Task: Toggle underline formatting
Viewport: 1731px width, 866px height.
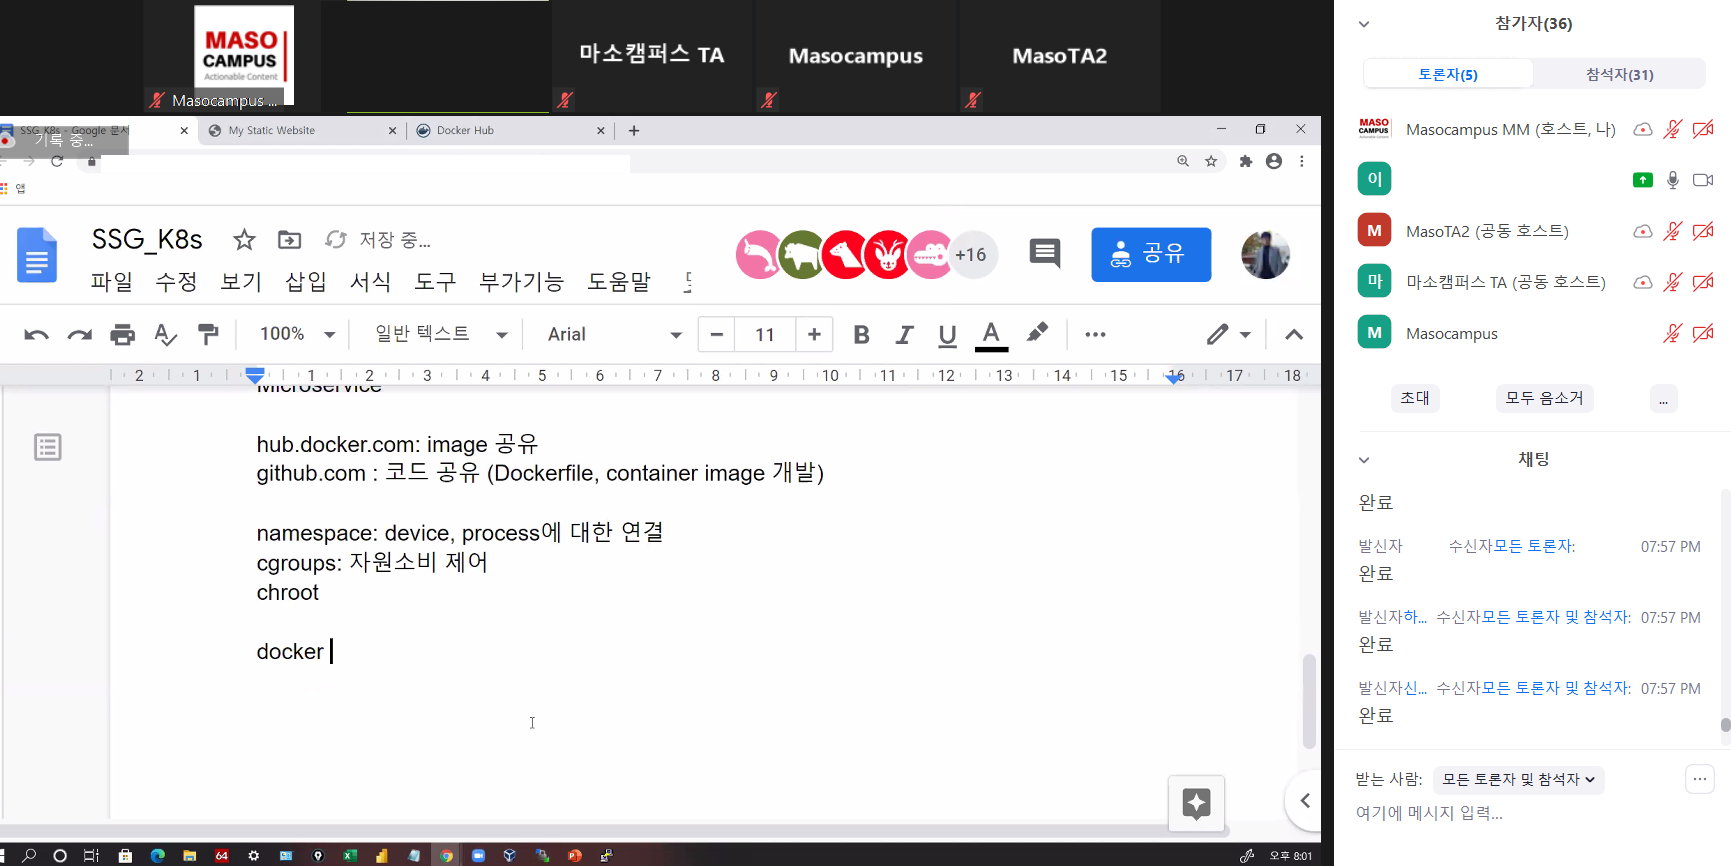Action: pos(947,335)
